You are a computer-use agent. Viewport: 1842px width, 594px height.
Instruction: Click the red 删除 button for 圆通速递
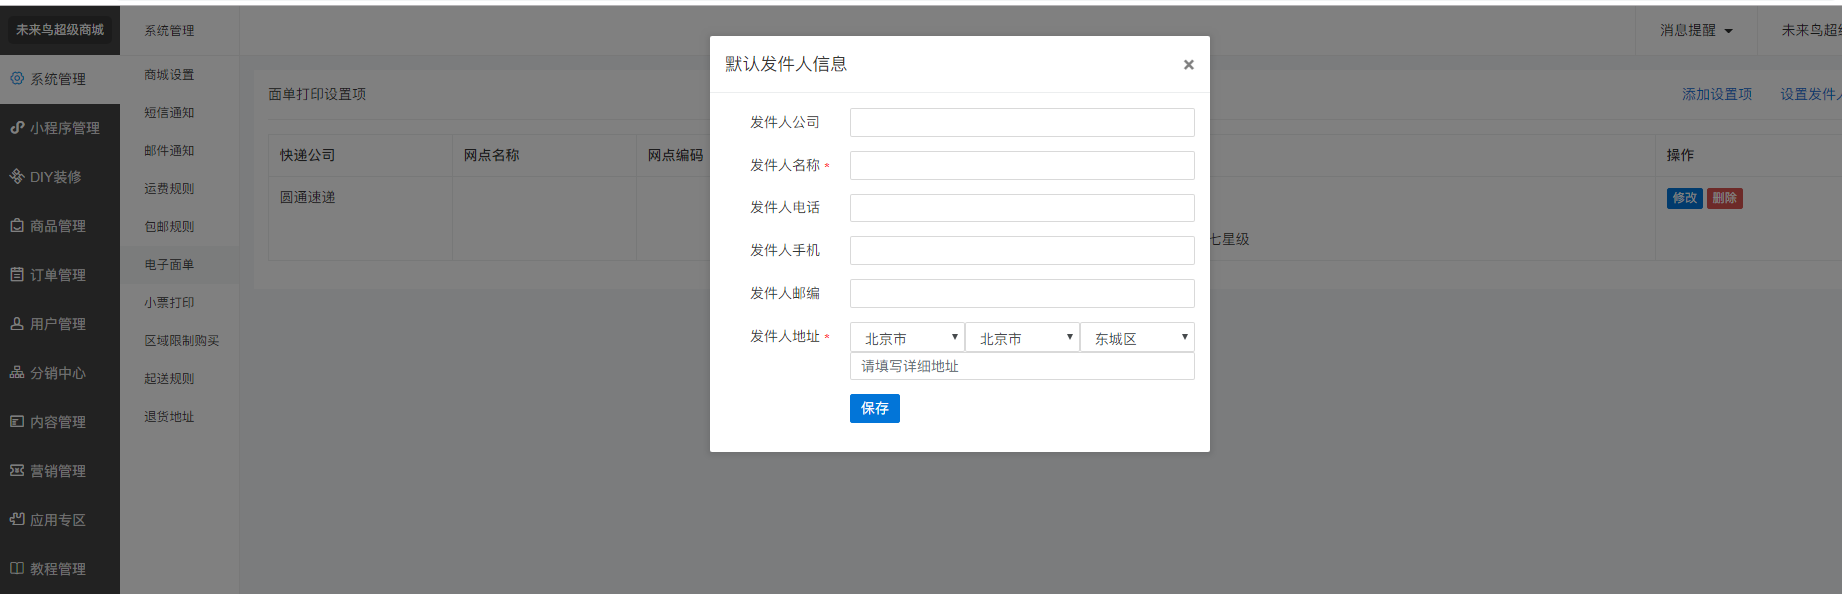[1724, 198]
